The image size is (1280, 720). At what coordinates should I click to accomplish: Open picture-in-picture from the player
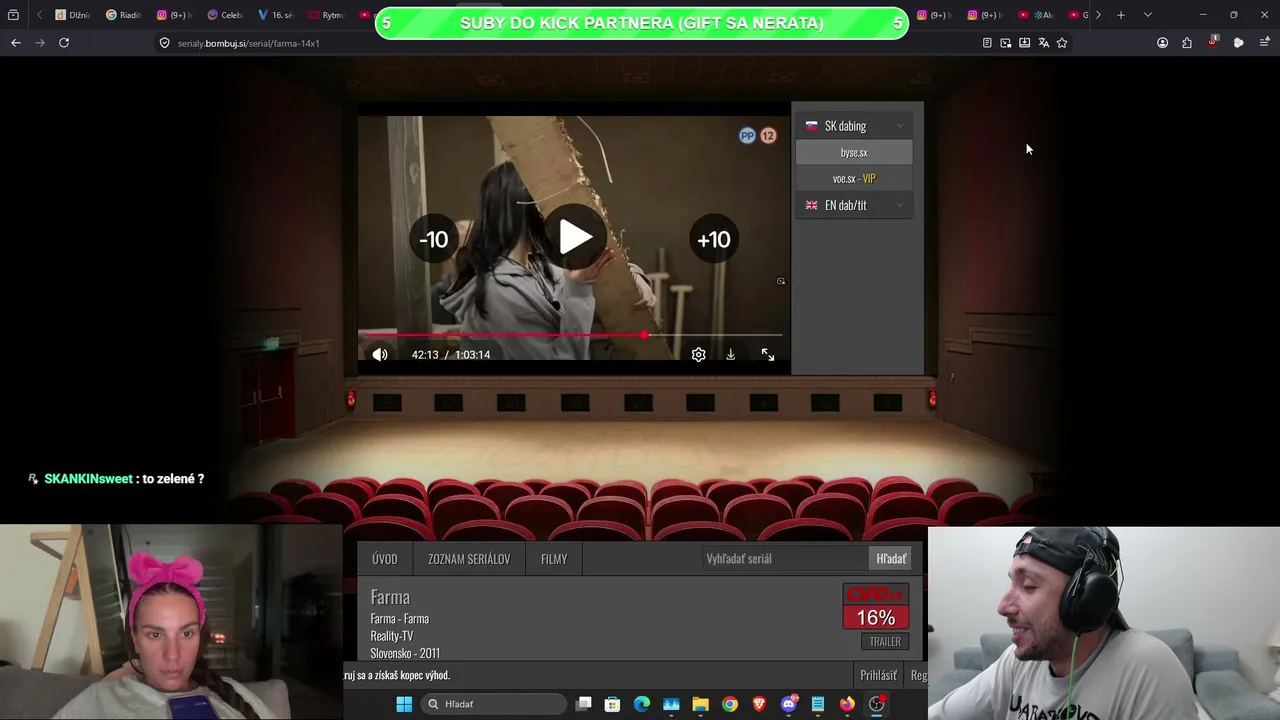[781, 281]
